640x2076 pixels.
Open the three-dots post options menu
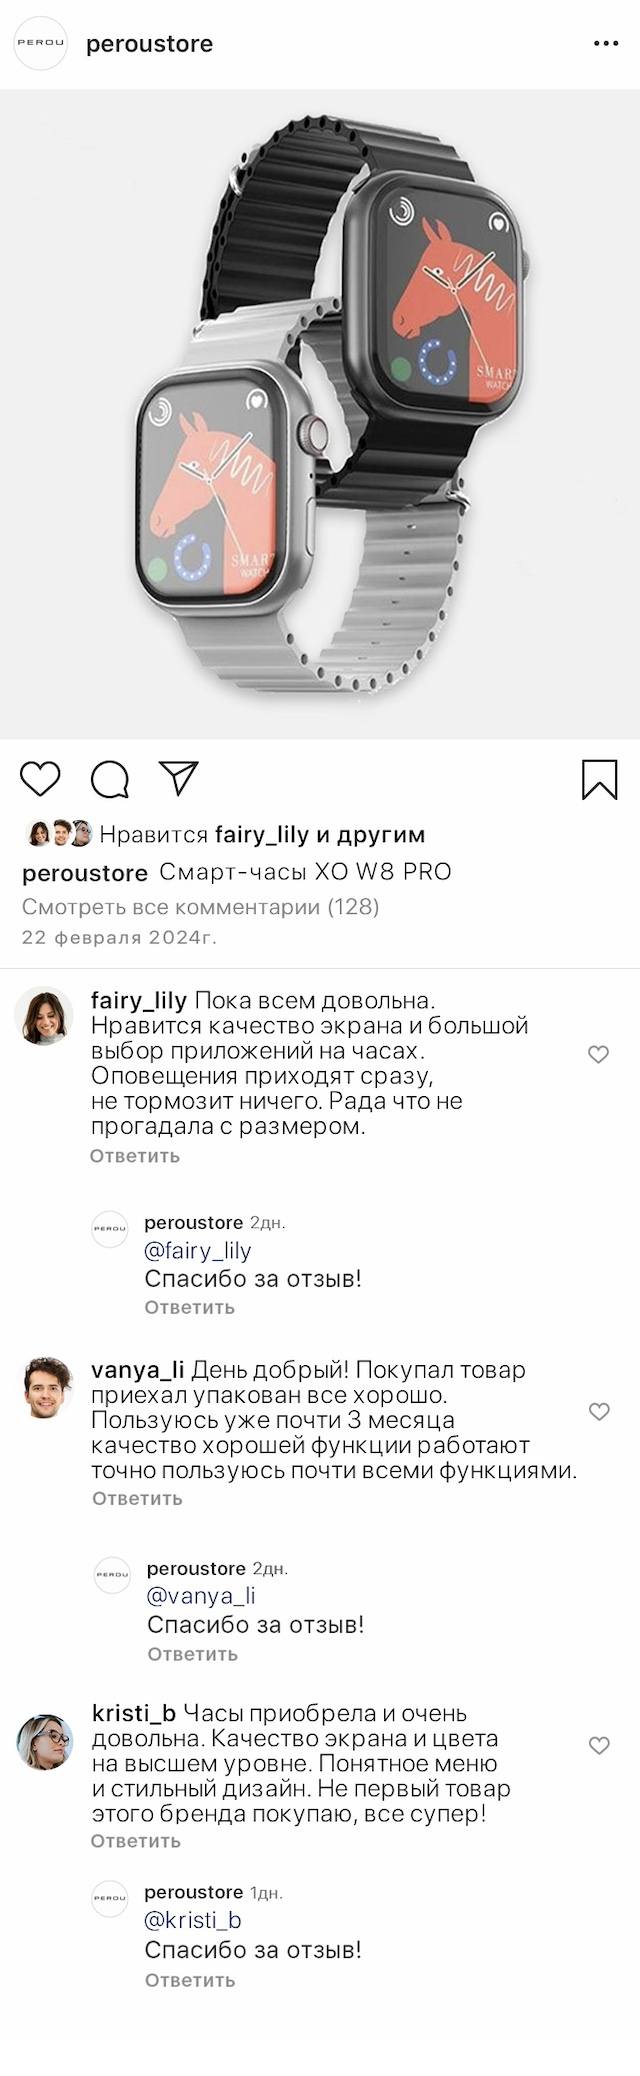tap(606, 44)
